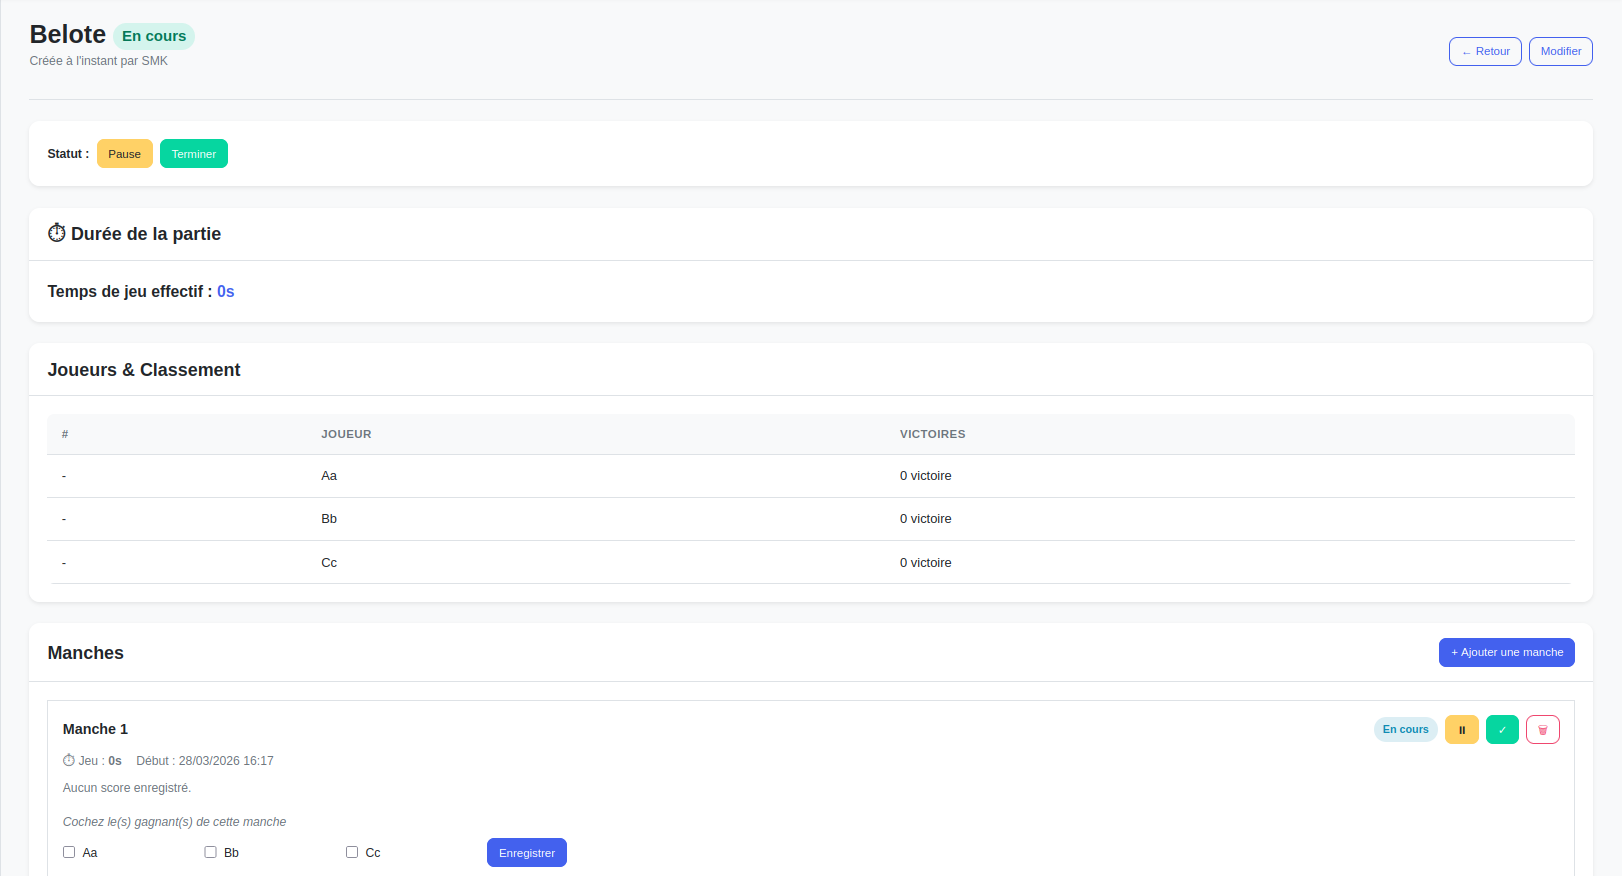
Task: Click the VICTOIRES column header
Action: (933, 434)
